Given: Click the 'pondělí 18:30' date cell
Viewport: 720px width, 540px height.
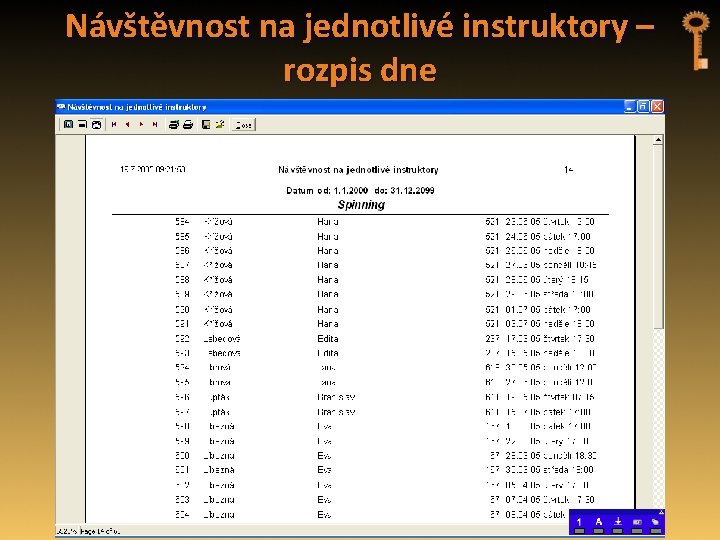Looking at the screenshot, I should [x=551, y=456].
